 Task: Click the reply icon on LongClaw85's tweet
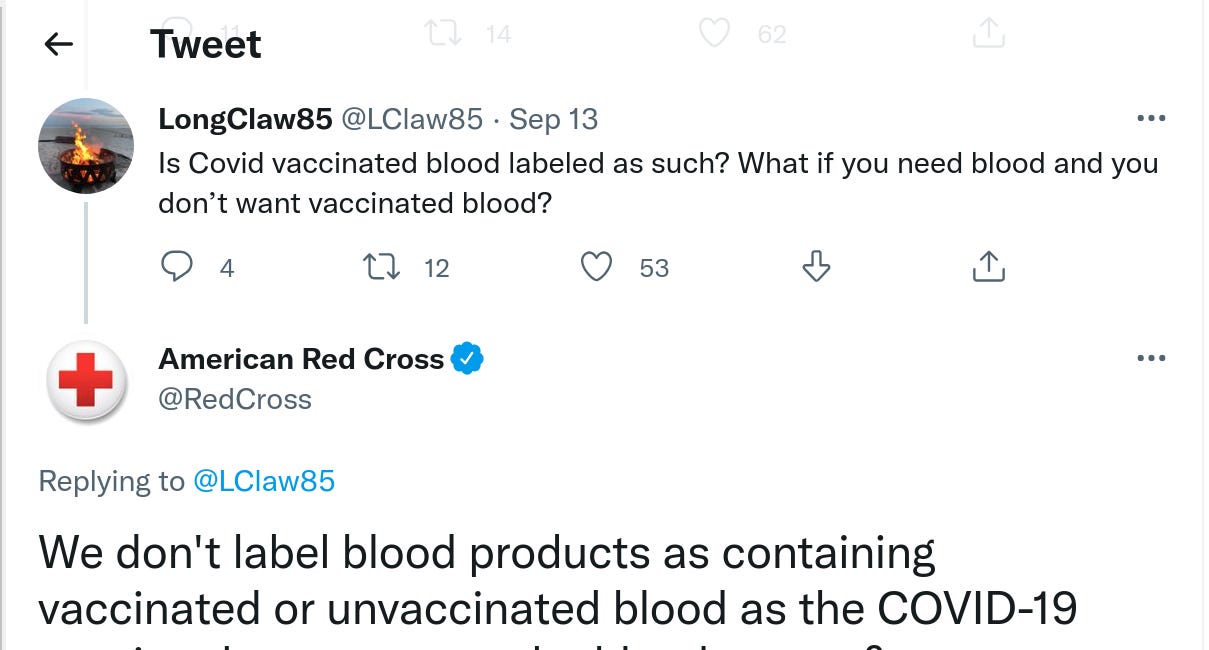(x=178, y=267)
